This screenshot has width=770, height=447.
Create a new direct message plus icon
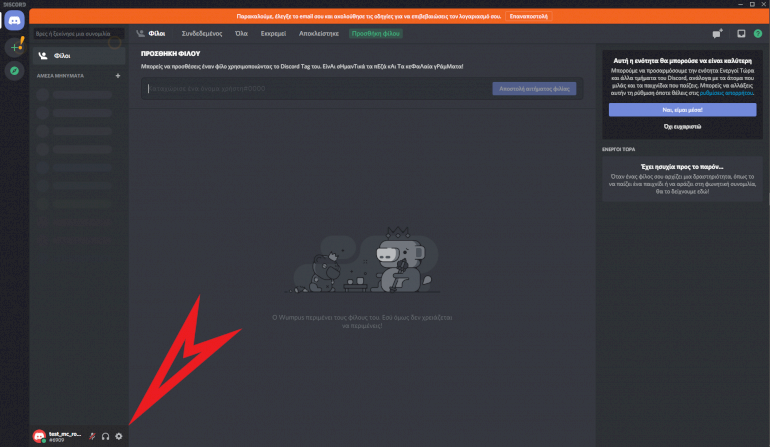[117, 76]
